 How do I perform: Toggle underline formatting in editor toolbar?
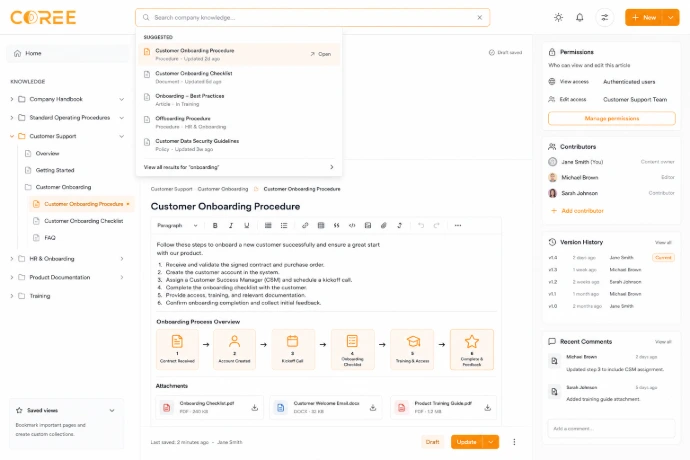tap(246, 225)
